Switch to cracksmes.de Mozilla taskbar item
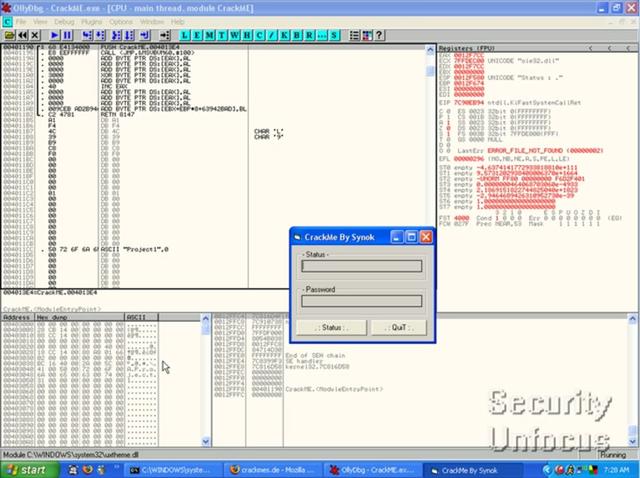The width and height of the screenshot is (640, 478). tap(273, 470)
